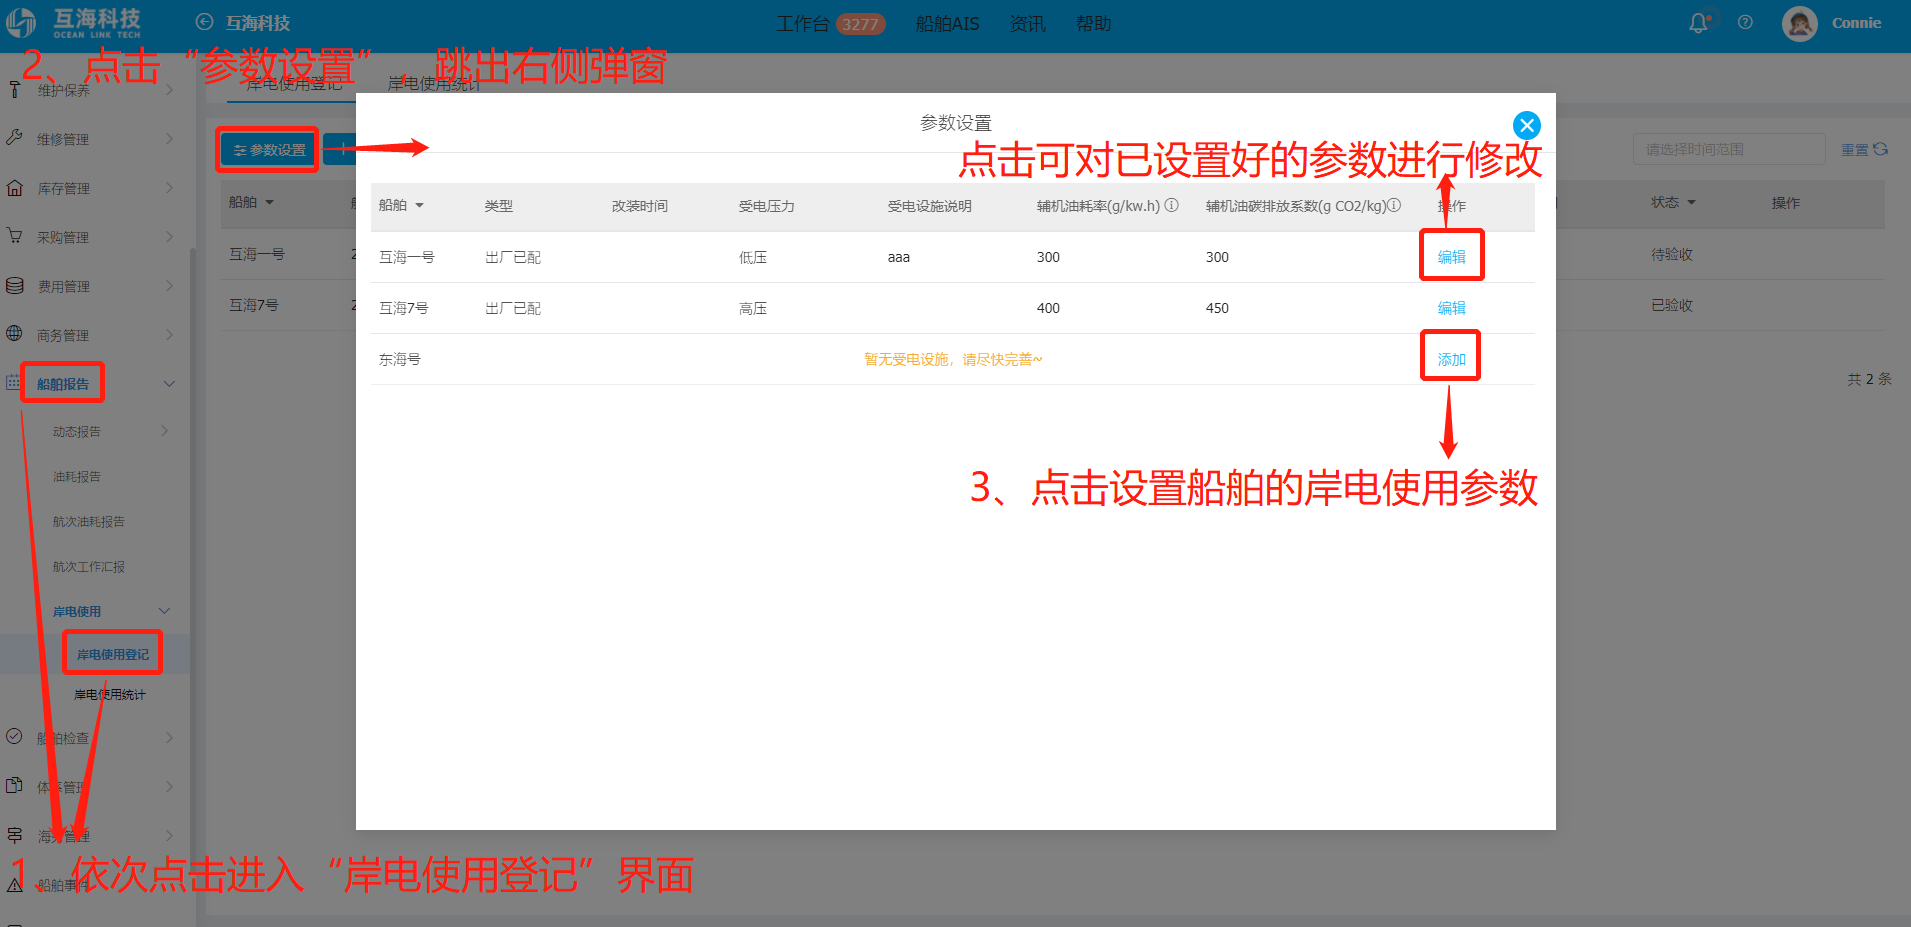Select 岸电使用统计 in sidebar
Image resolution: width=1911 pixels, height=927 pixels.
point(110,694)
